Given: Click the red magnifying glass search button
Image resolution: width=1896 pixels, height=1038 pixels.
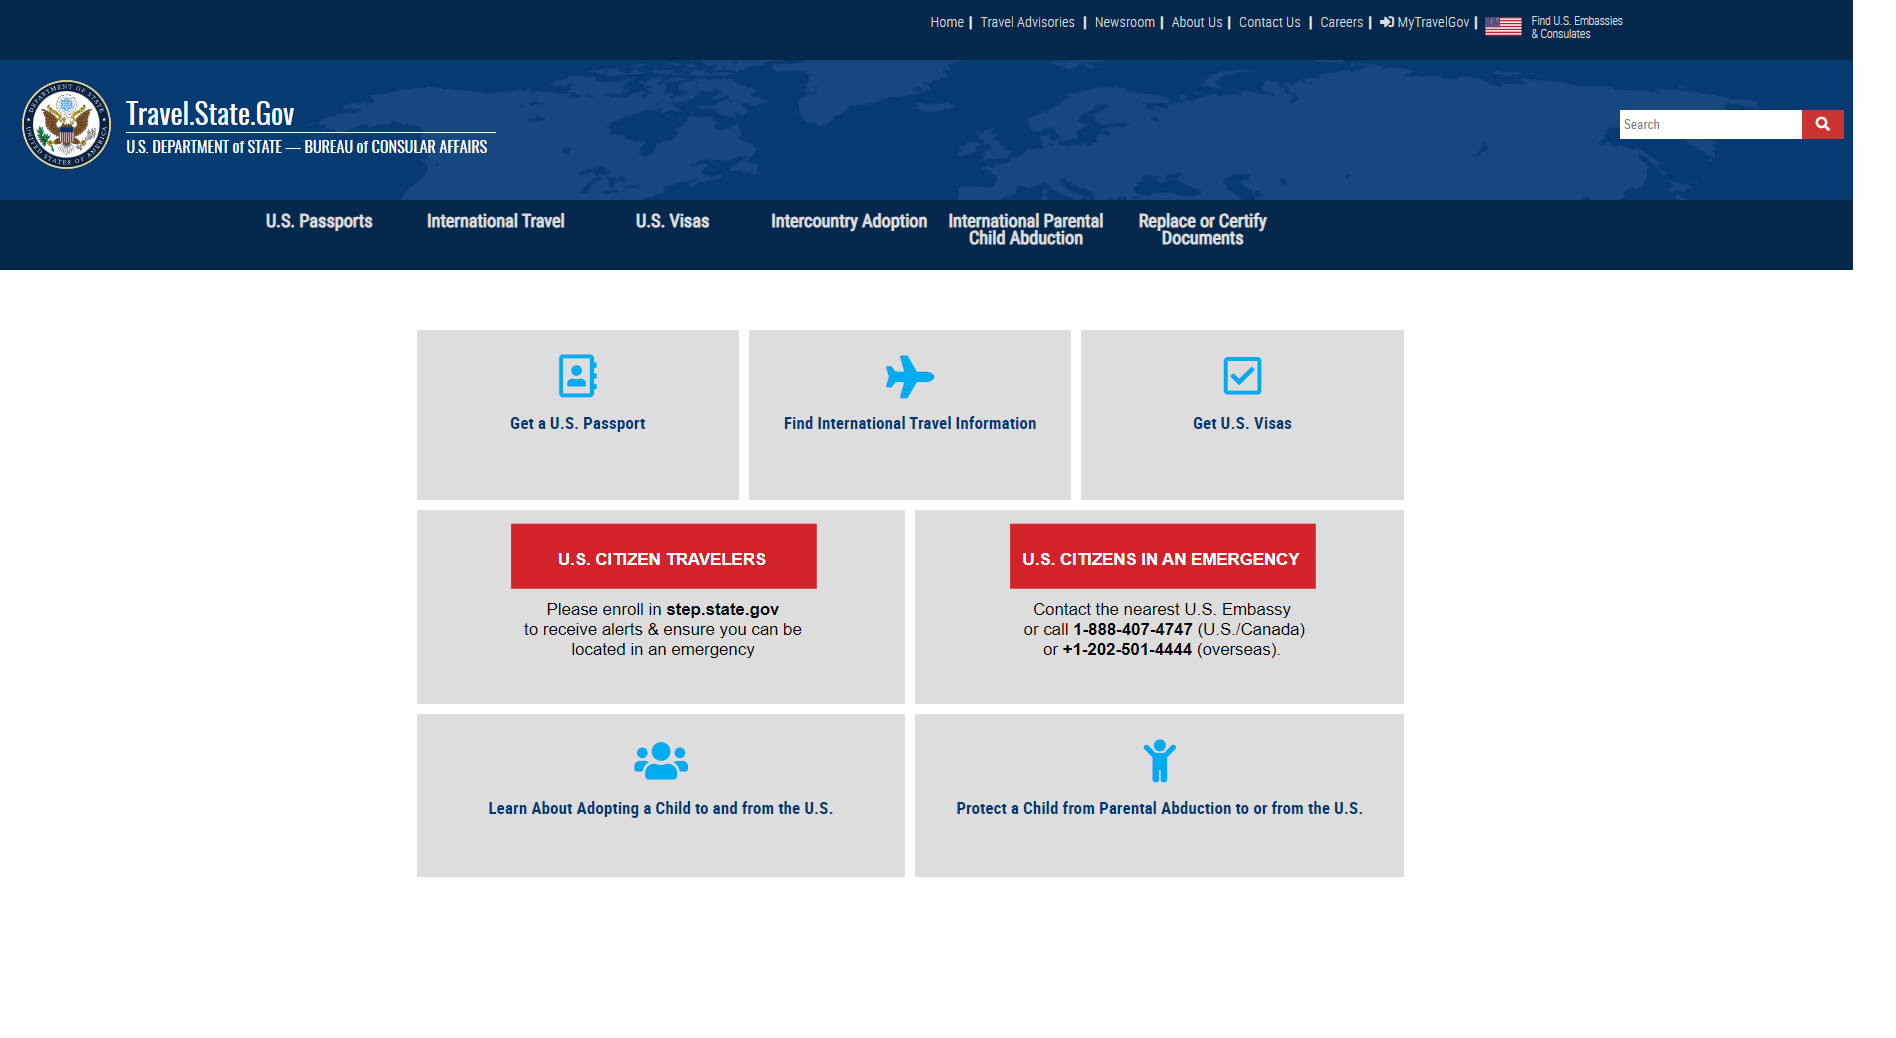Looking at the screenshot, I should tap(1823, 124).
